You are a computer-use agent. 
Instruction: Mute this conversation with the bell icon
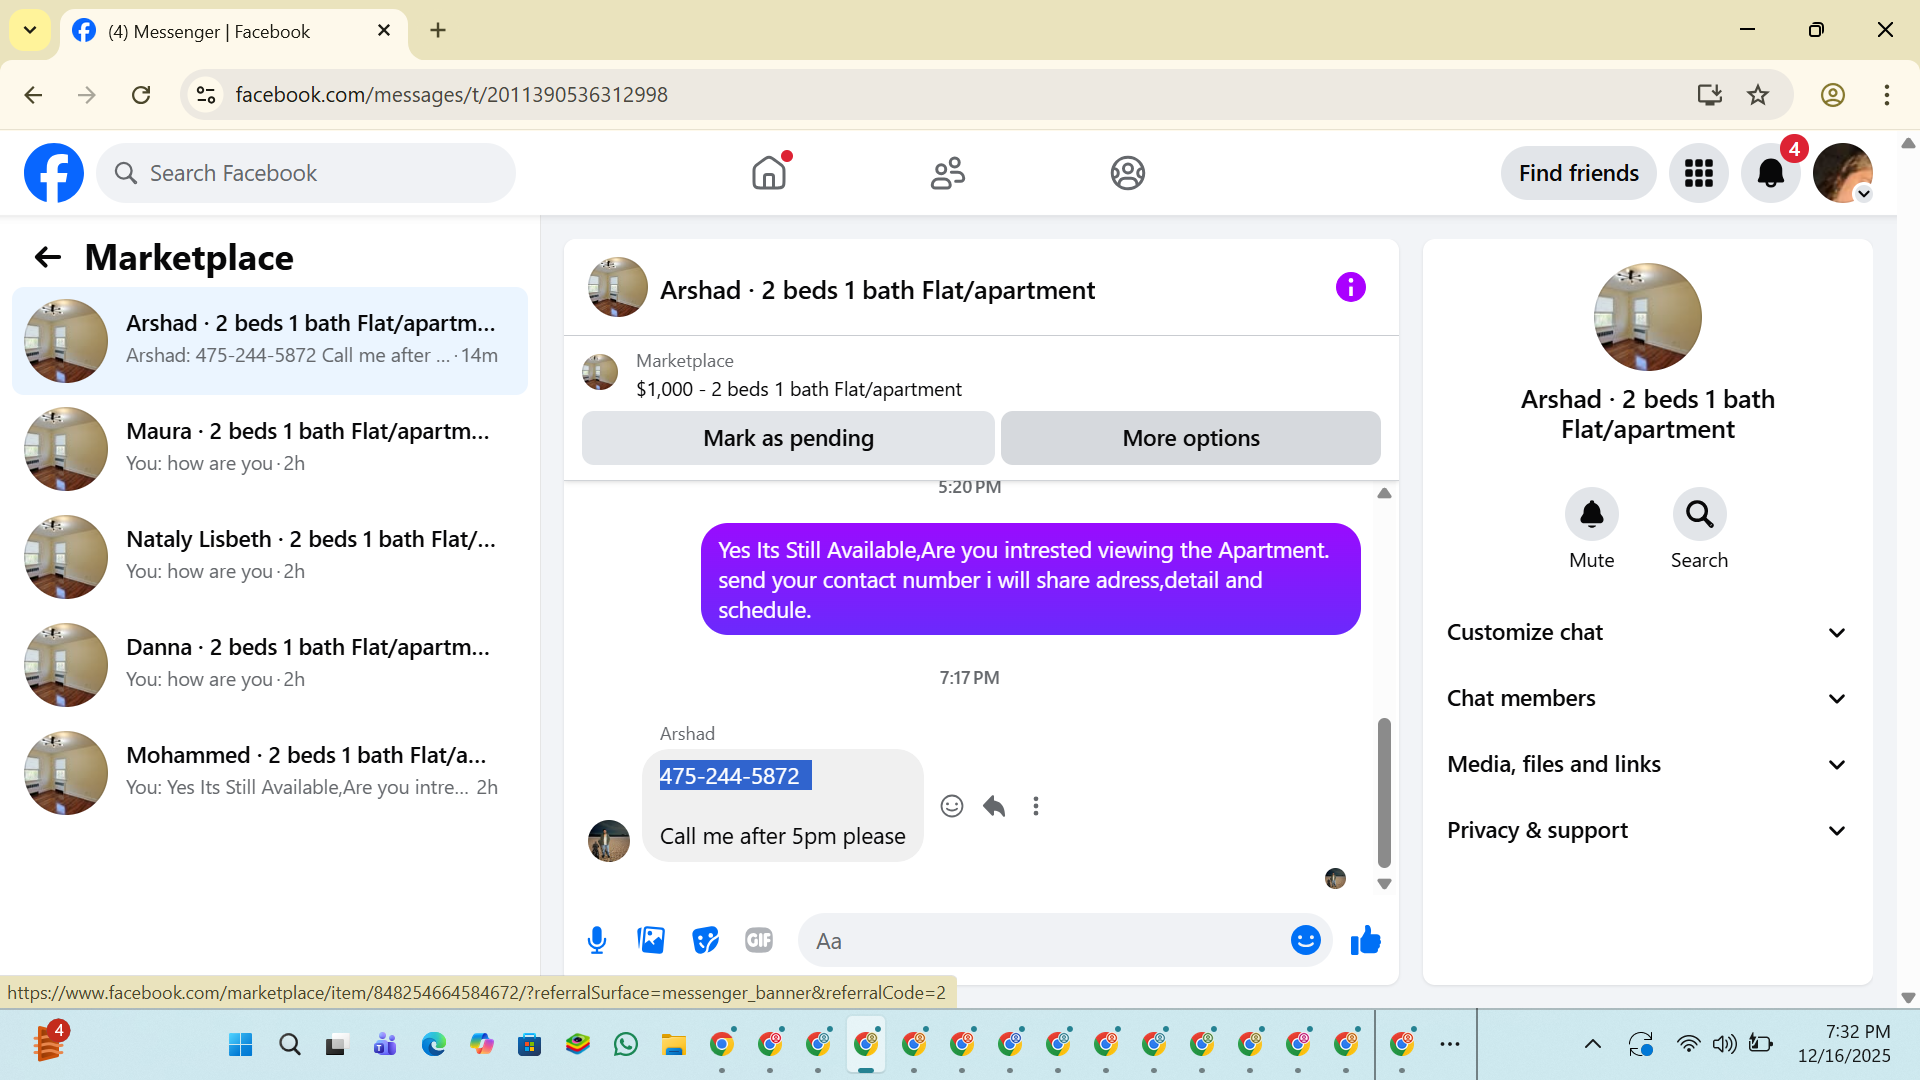[x=1591, y=514]
